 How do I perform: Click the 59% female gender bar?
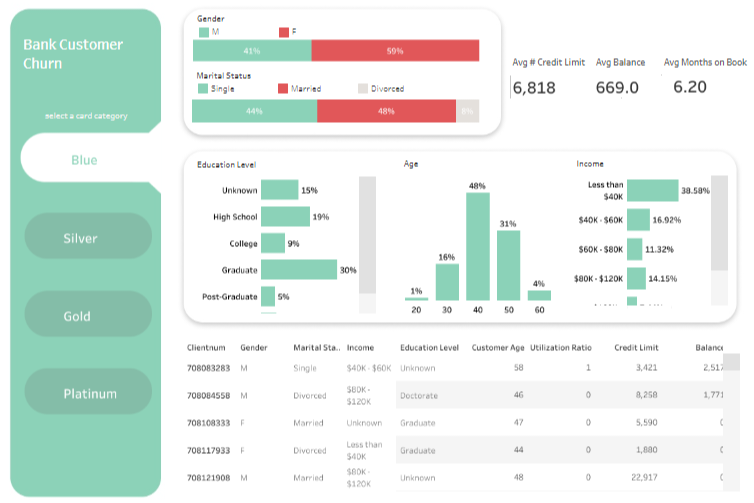pyautogui.click(x=395, y=50)
